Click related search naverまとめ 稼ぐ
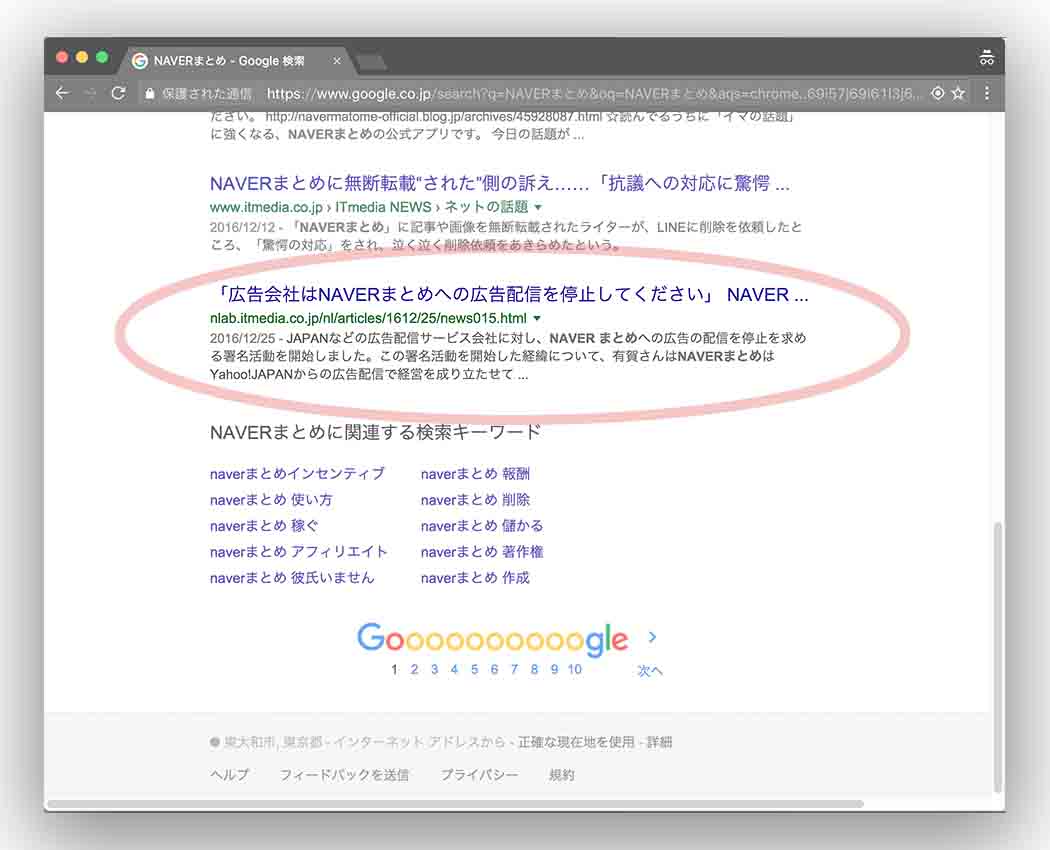 pyautogui.click(x=264, y=526)
